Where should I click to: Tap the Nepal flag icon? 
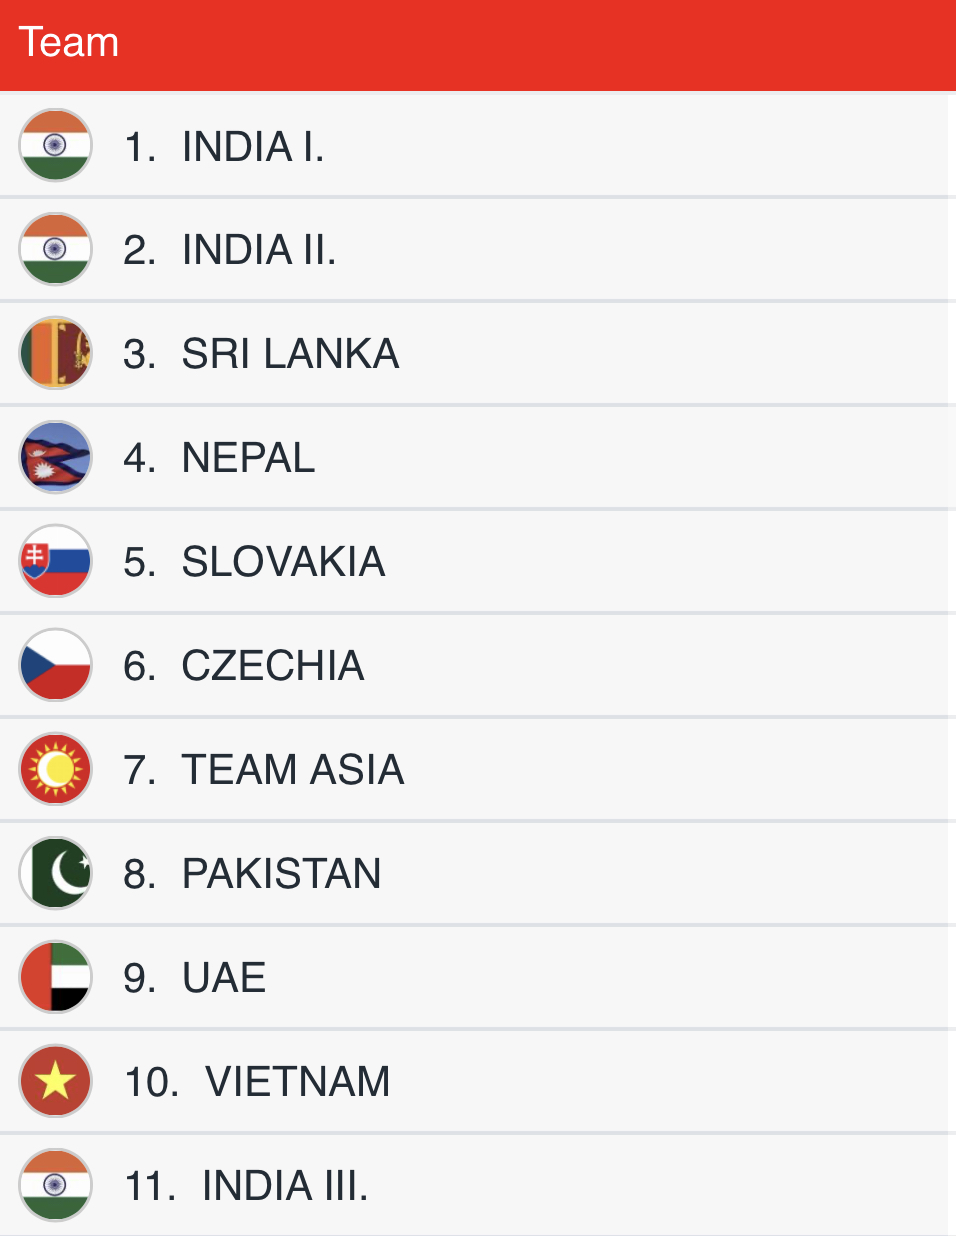[x=56, y=457]
